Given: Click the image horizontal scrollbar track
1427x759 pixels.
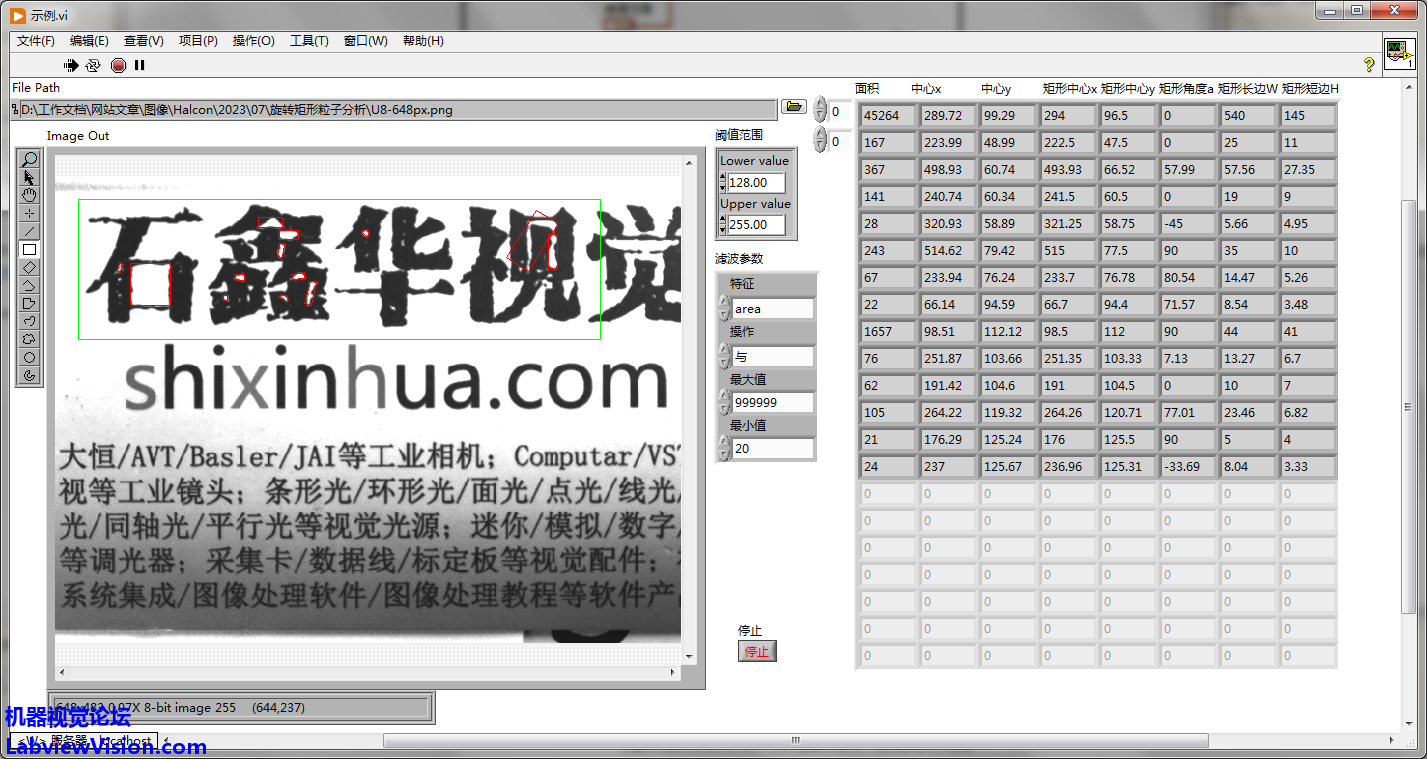Looking at the screenshot, I should coord(369,672).
